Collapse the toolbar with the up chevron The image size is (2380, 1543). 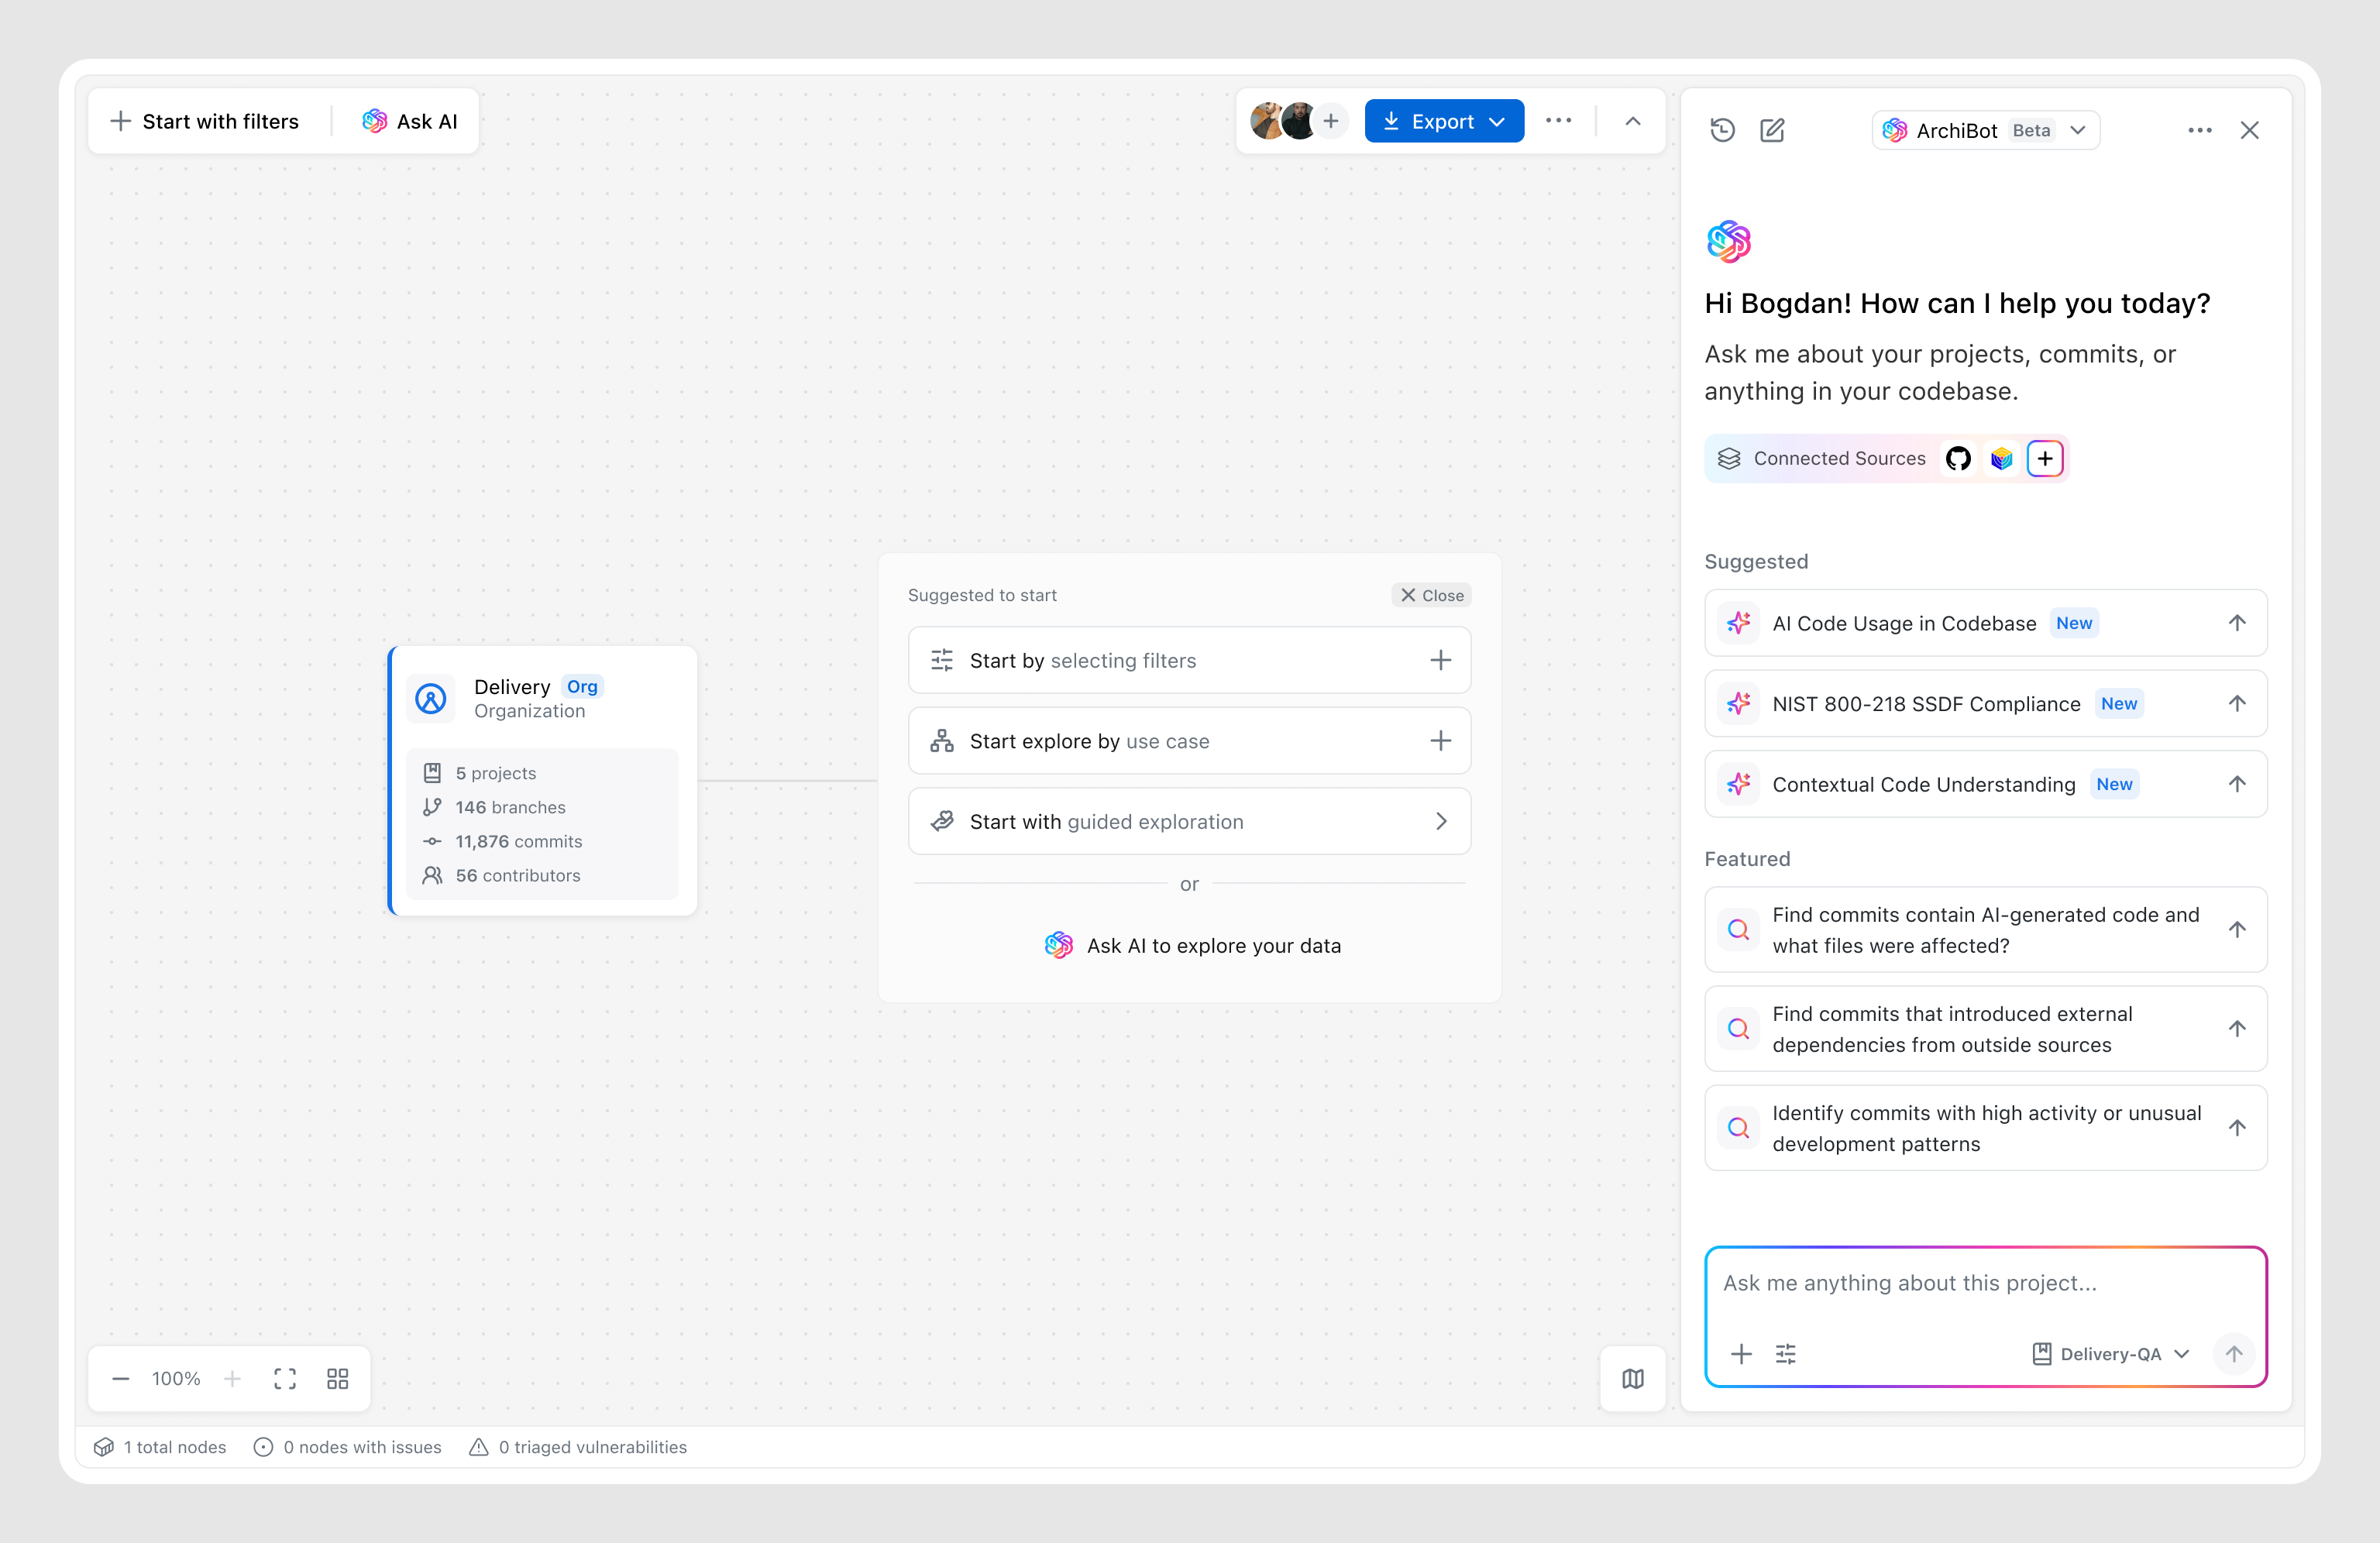tap(1632, 121)
